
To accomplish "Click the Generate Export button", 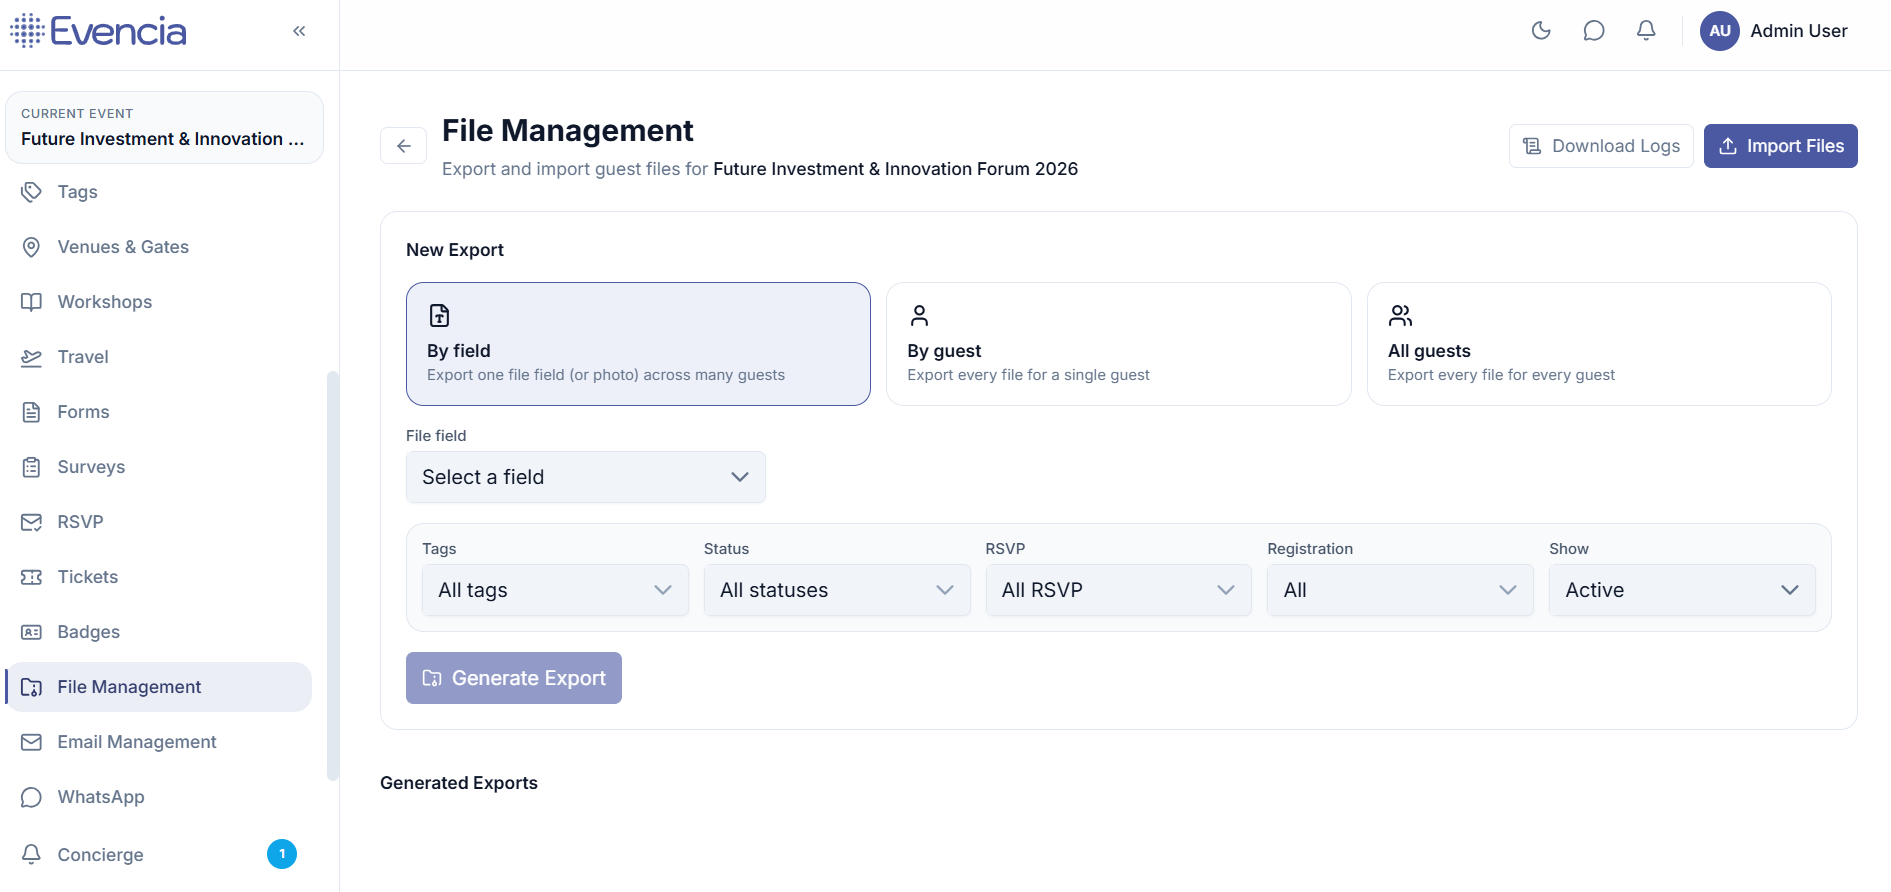I will (x=514, y=678).
